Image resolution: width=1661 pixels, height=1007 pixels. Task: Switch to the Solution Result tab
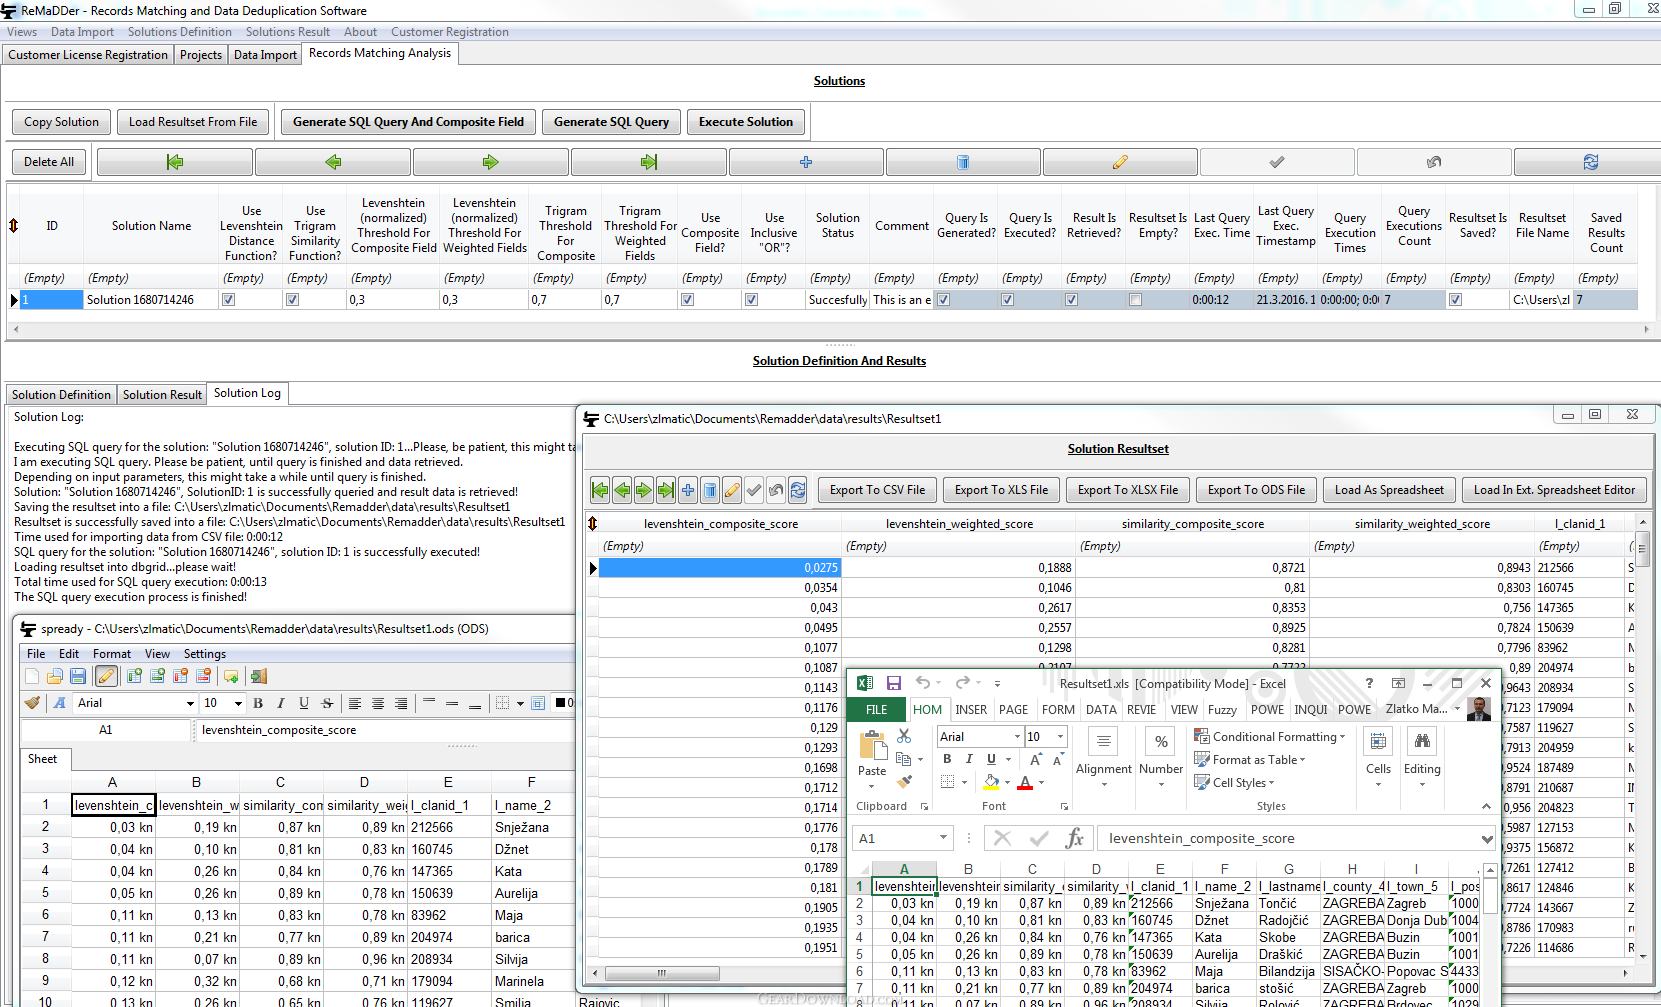(162, 395)
